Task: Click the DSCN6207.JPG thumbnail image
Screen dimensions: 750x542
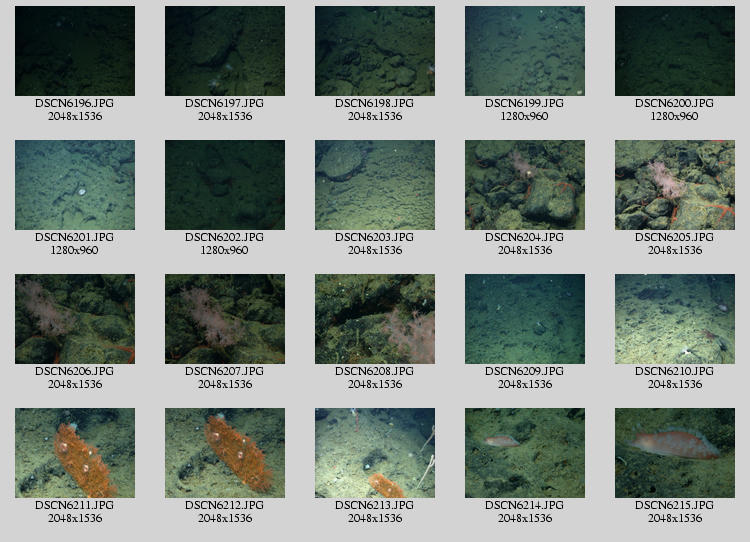Action: tap(225, 319)
